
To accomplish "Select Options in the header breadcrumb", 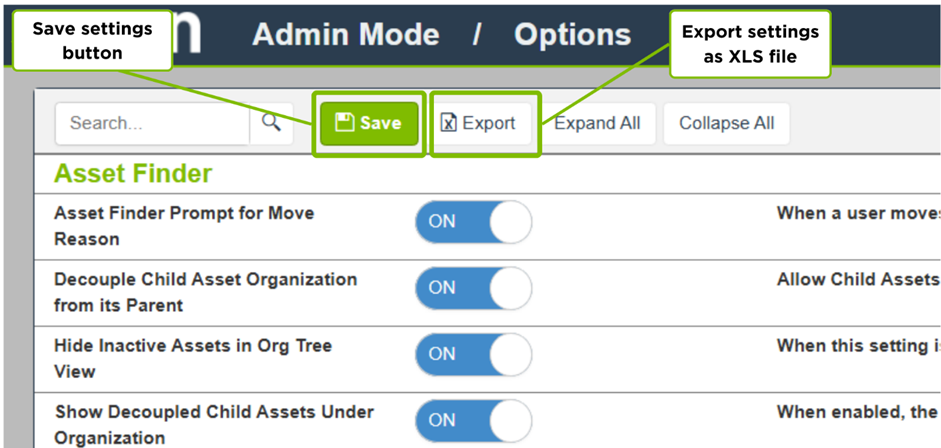I will point(572,35).
